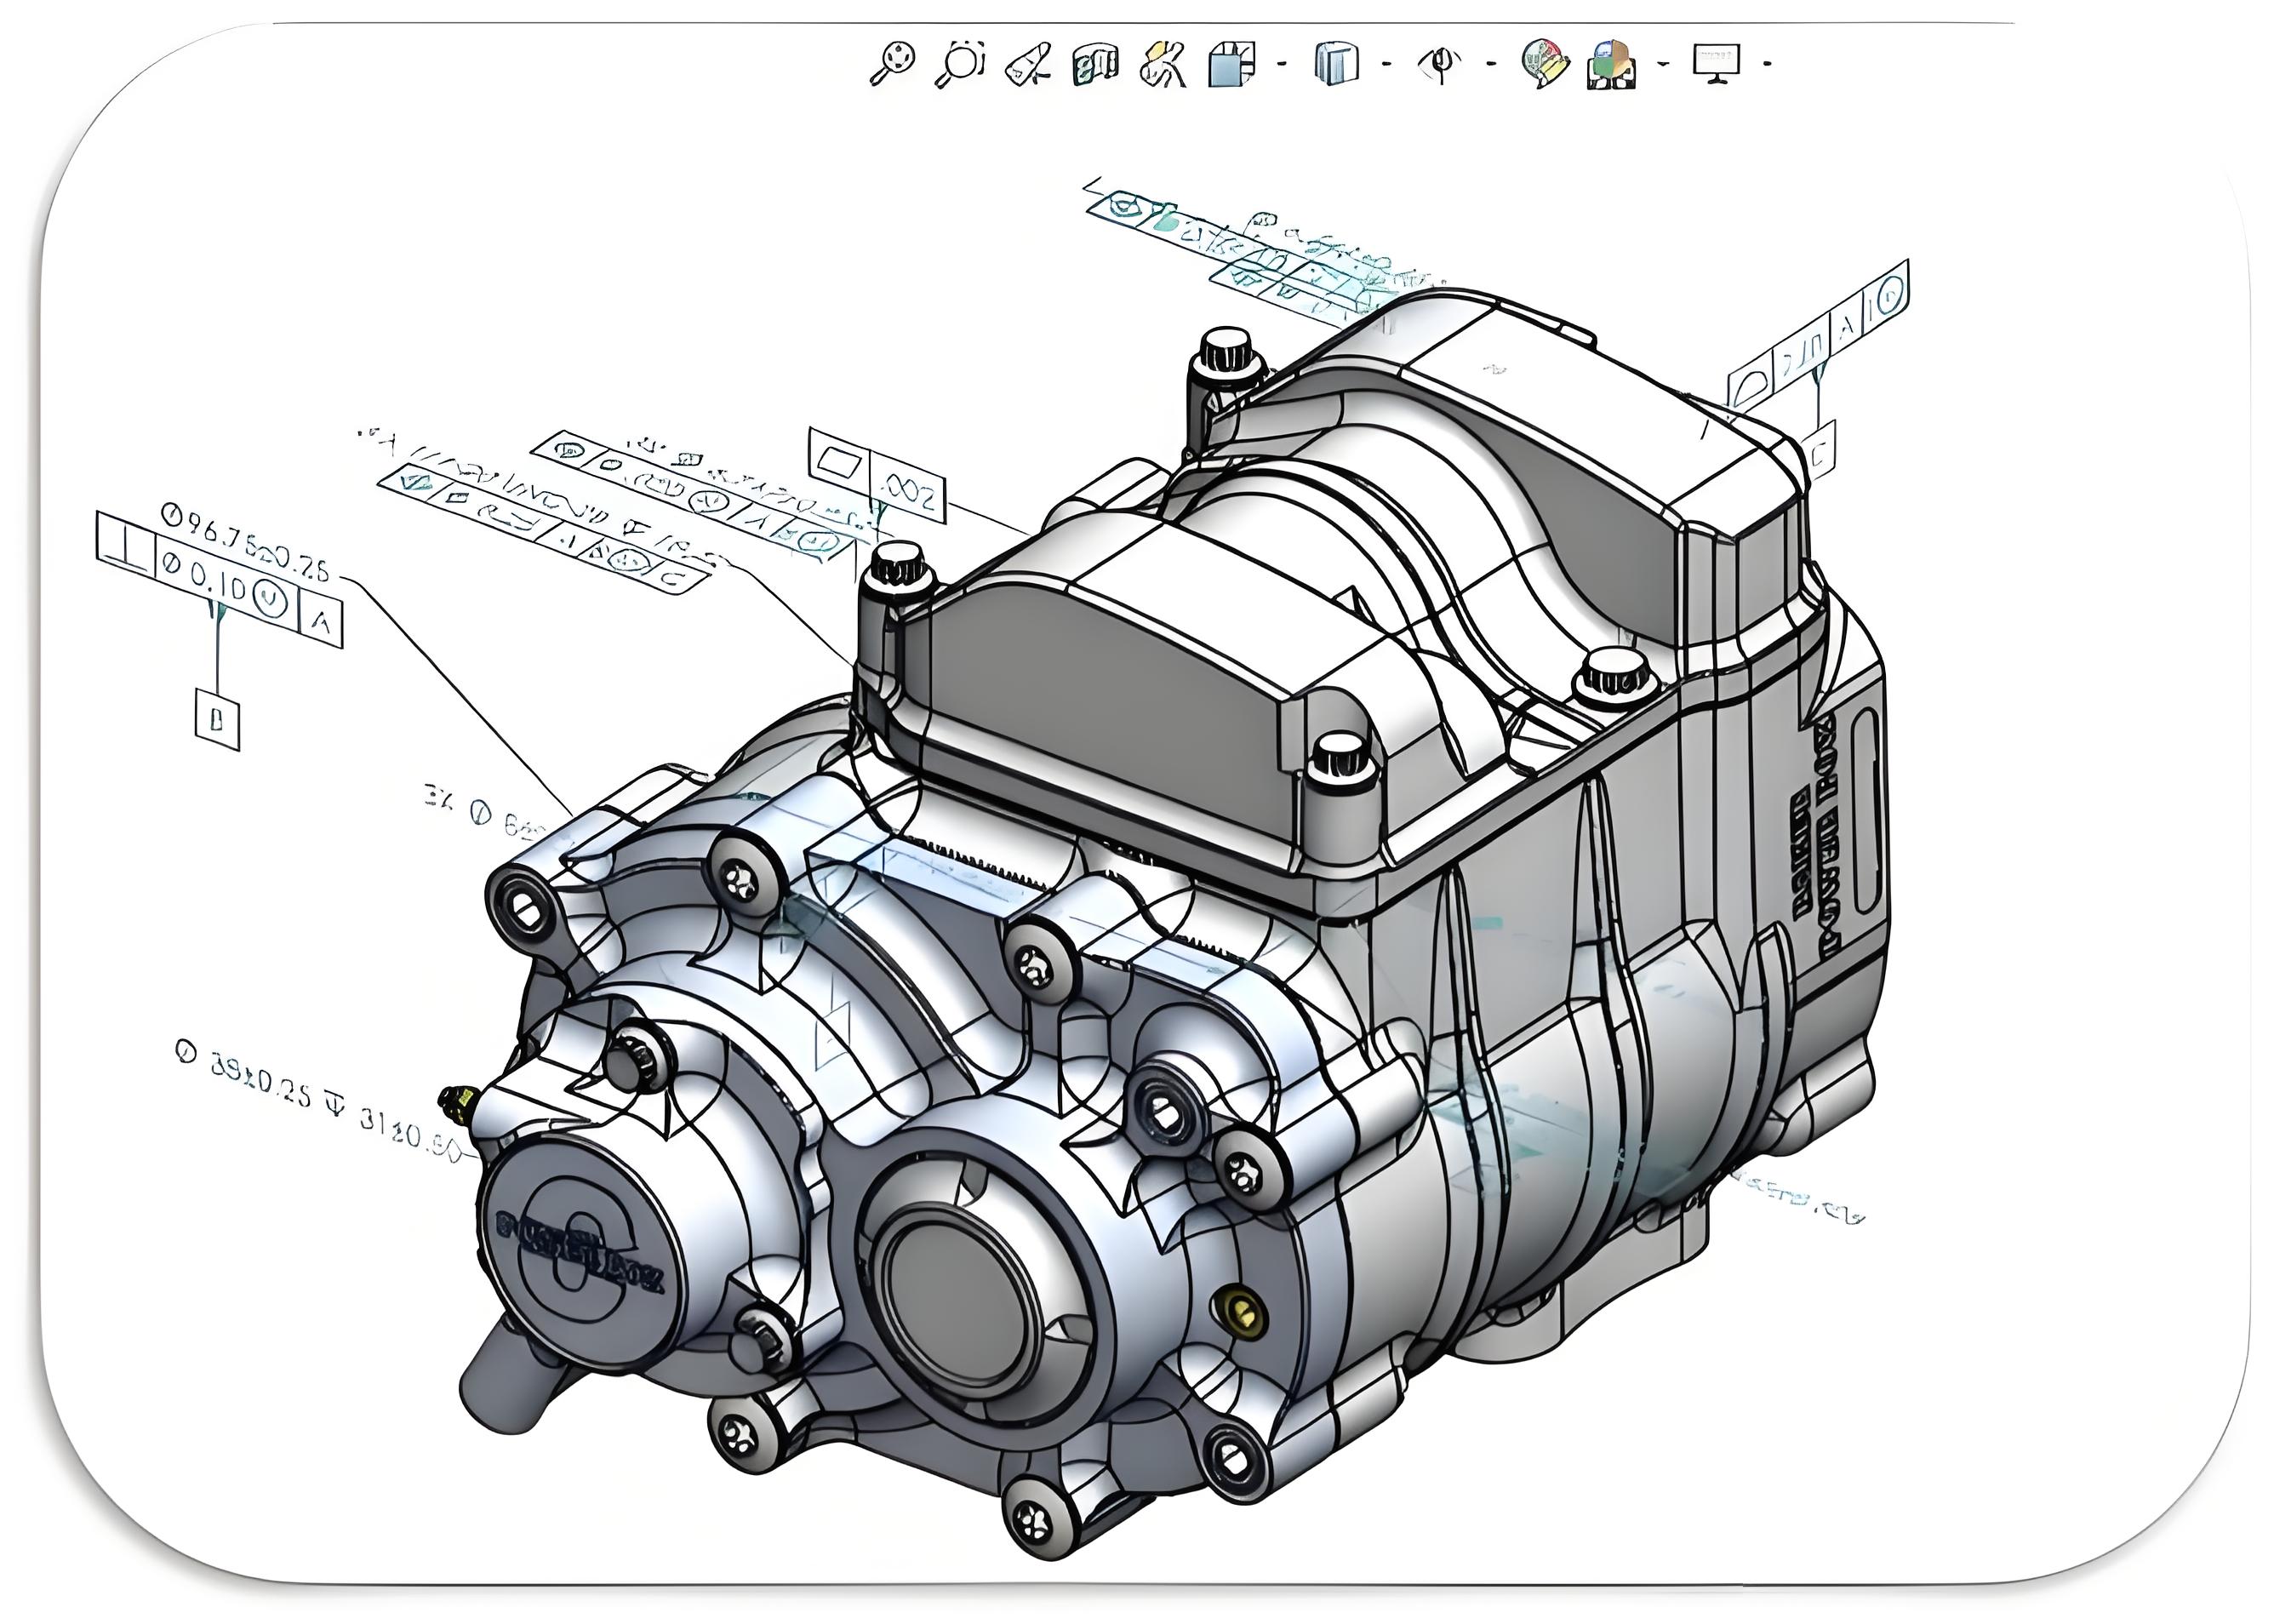The image size is (2274, 1624).
Task: Click the Display Style icon
Action: 1337,64
